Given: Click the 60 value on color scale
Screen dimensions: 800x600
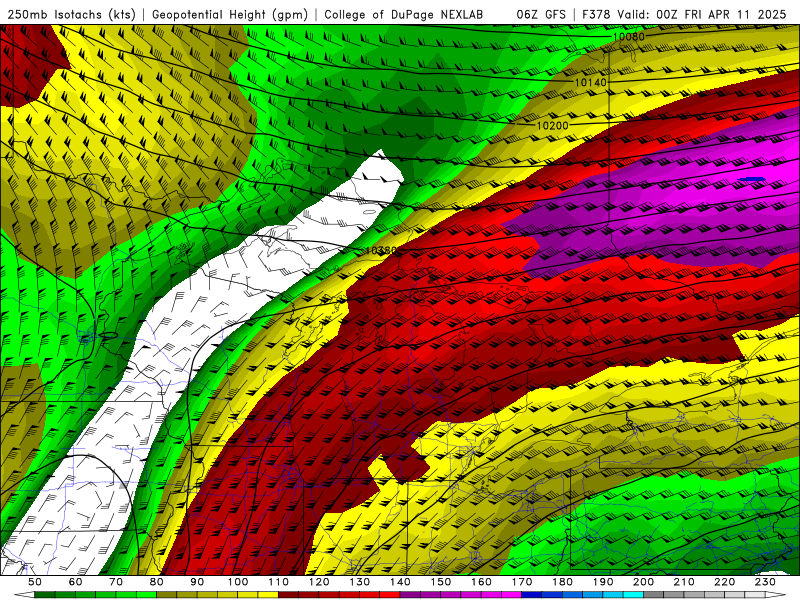Looking at the screenshot, I should pos(76,582).
